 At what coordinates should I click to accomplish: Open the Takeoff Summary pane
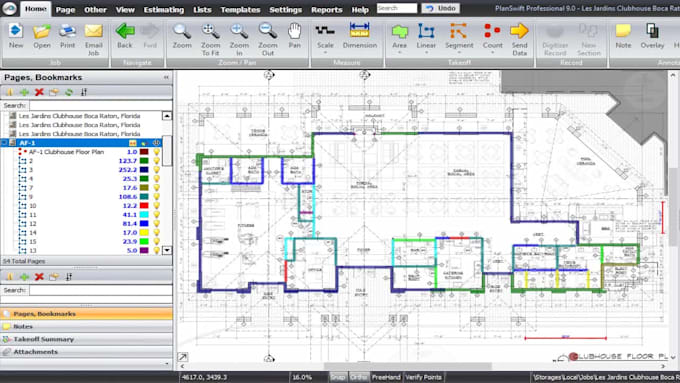86,339
